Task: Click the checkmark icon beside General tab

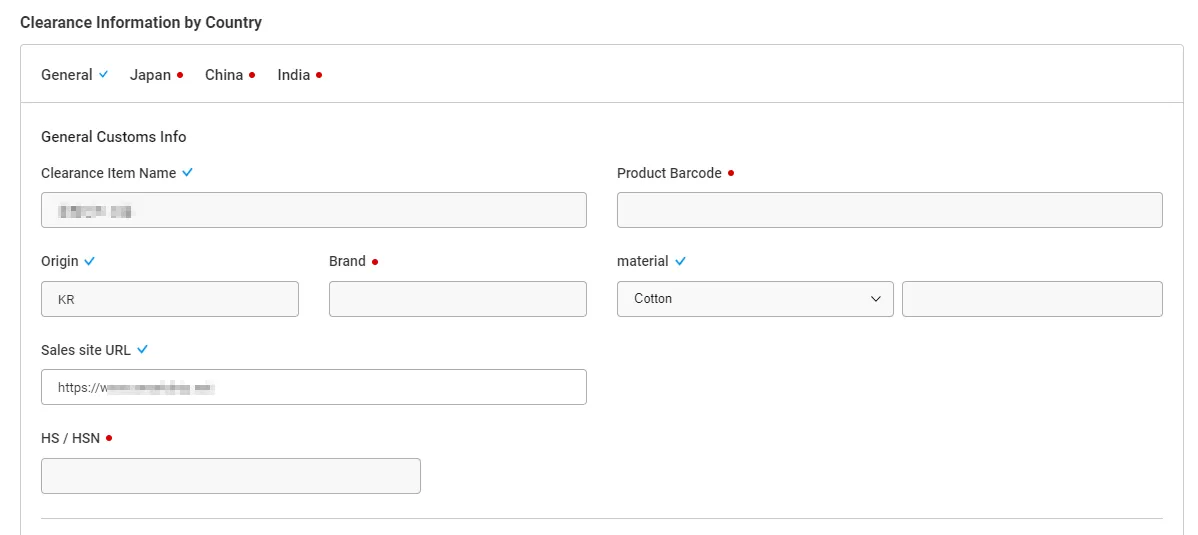Action: point(104,75)
